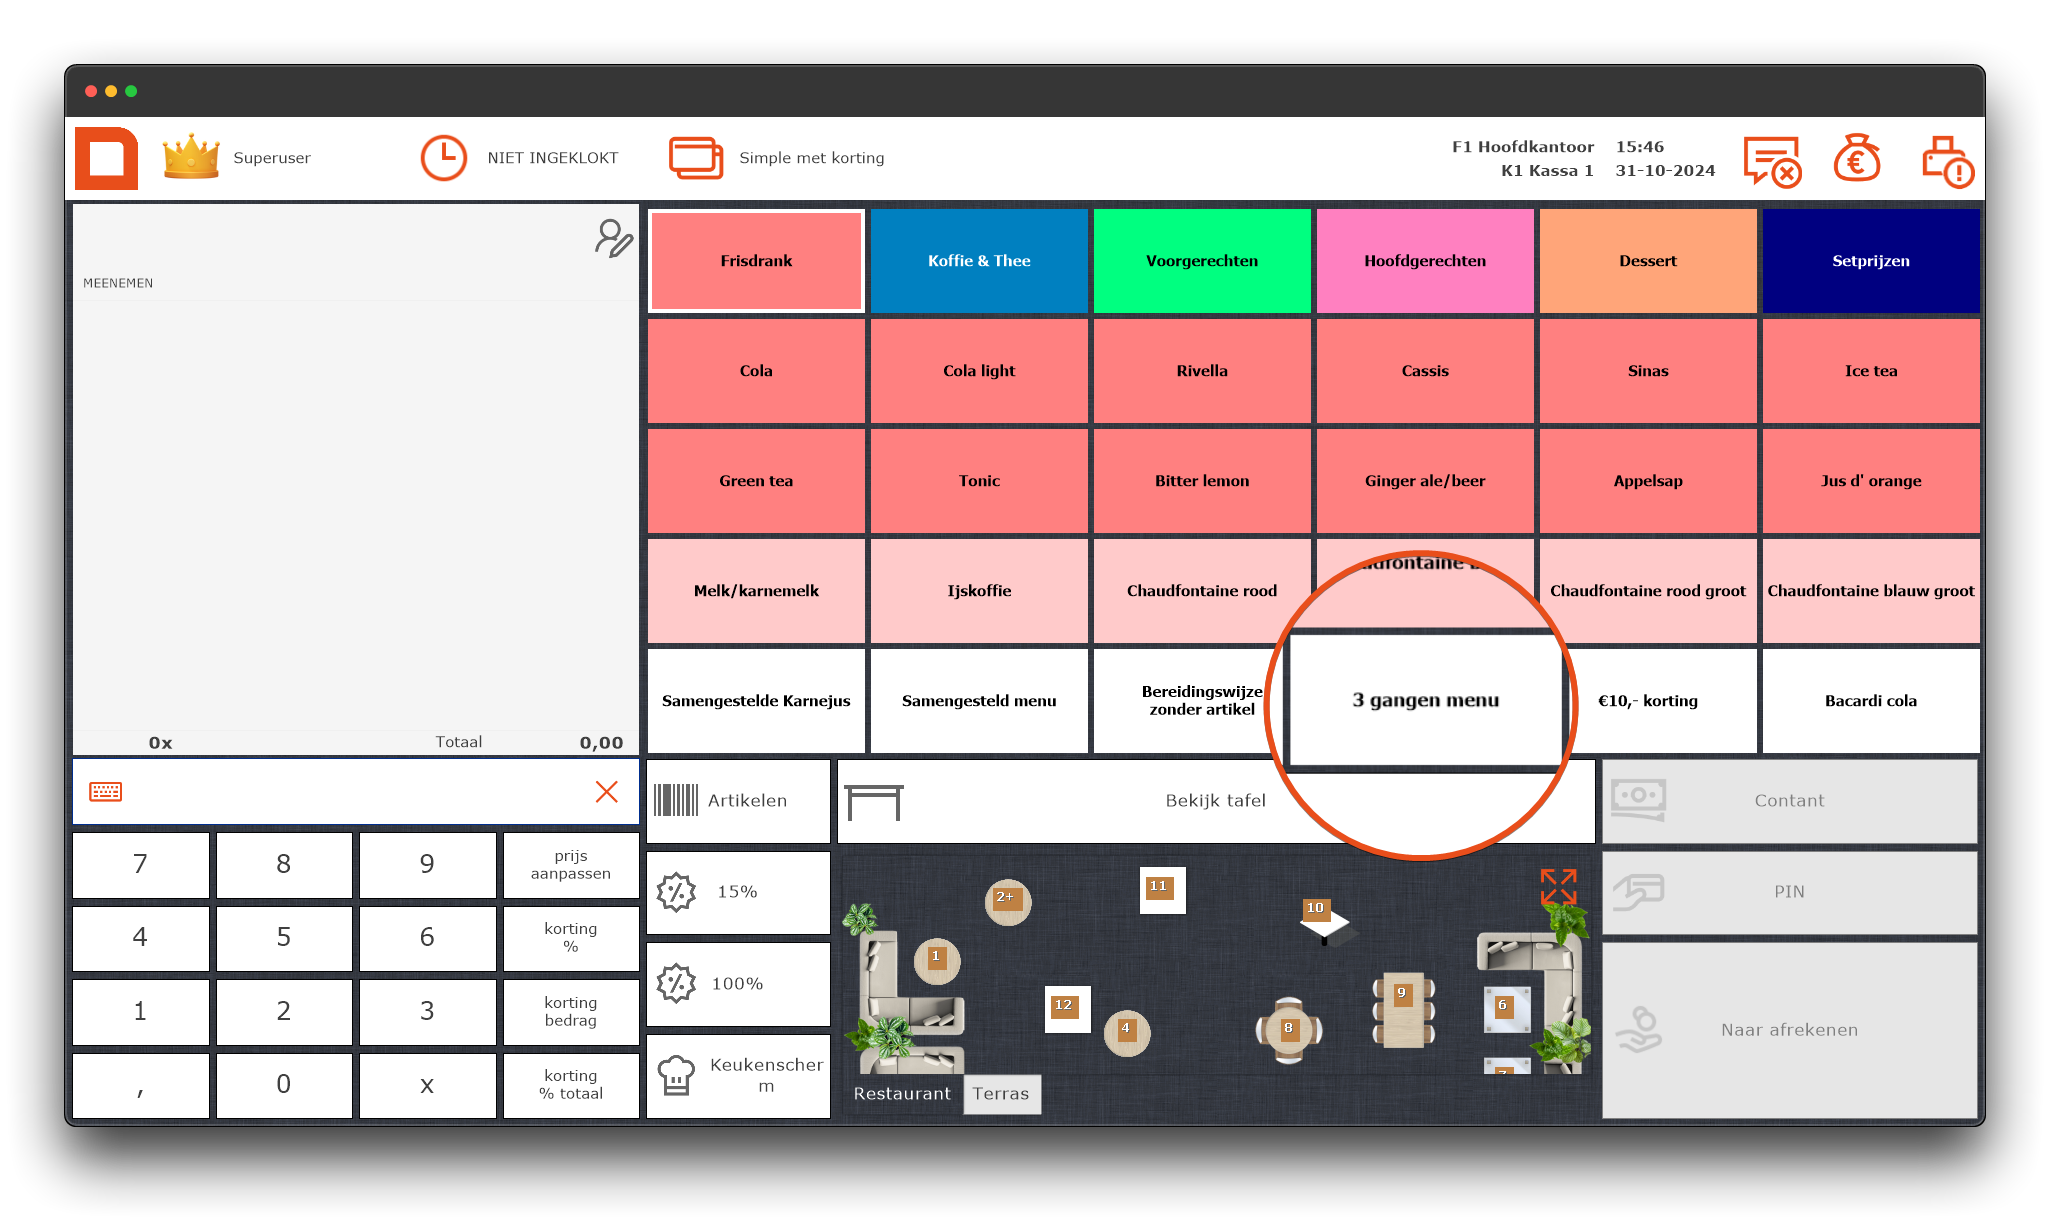This screenshot has height=1223, width=2050.
Task: Add 3 gangen menu to order
Action: (x=1425, y=700)
